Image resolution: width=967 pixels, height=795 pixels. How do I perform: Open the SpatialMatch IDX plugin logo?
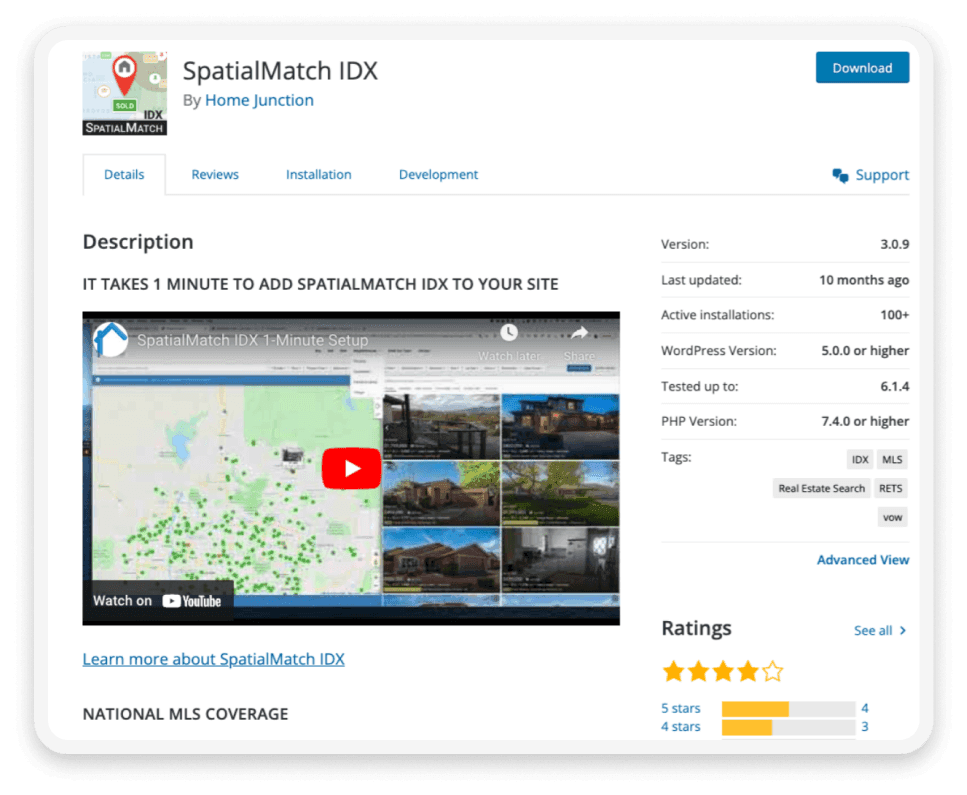(x=125, y=93)
